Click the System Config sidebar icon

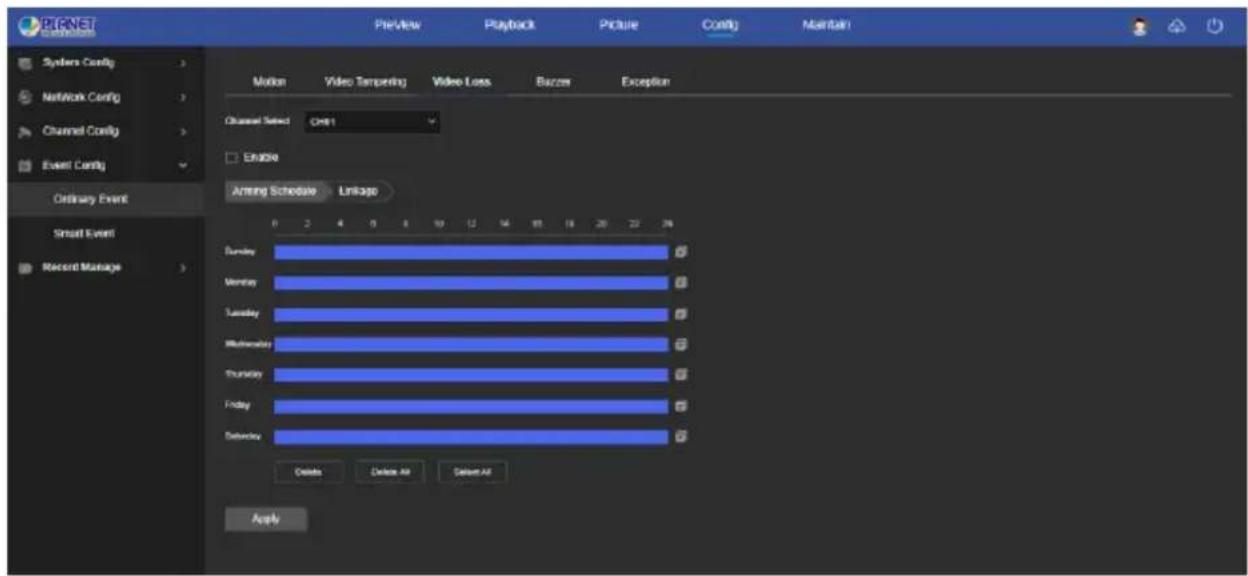pyautogui.click(x=26, y=63)
